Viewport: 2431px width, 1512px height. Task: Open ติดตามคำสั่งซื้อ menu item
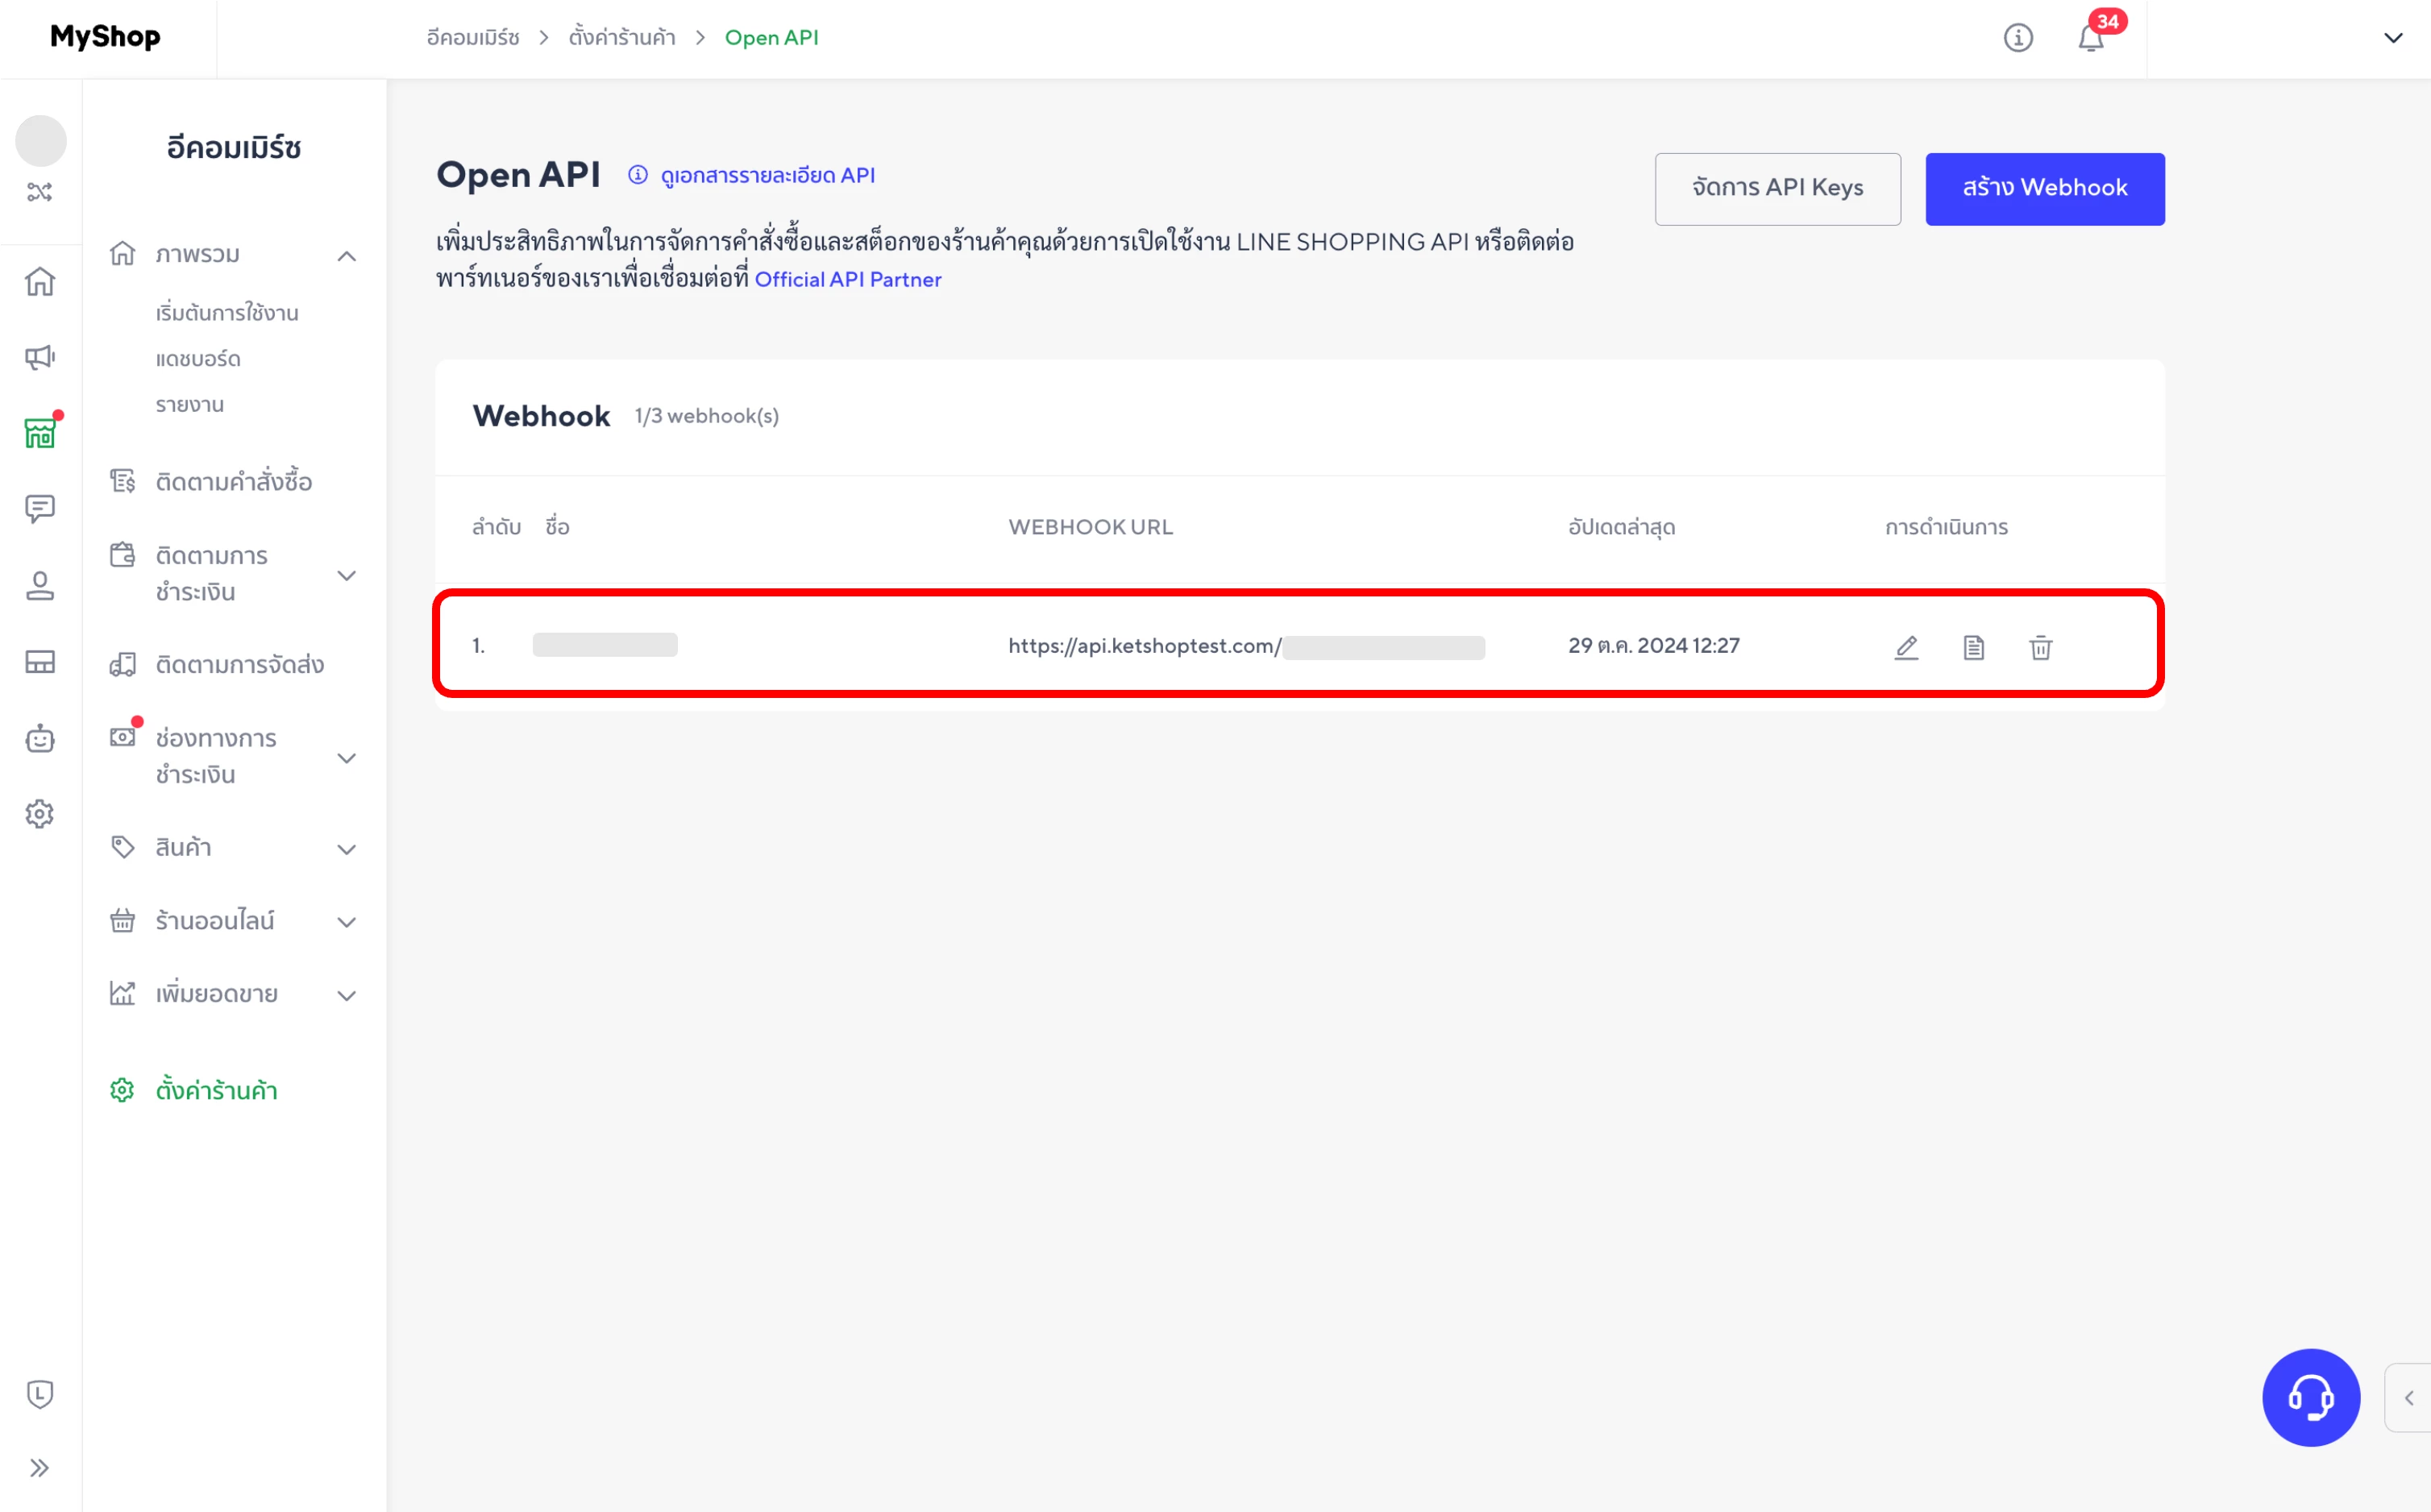(x=233, y=482)
